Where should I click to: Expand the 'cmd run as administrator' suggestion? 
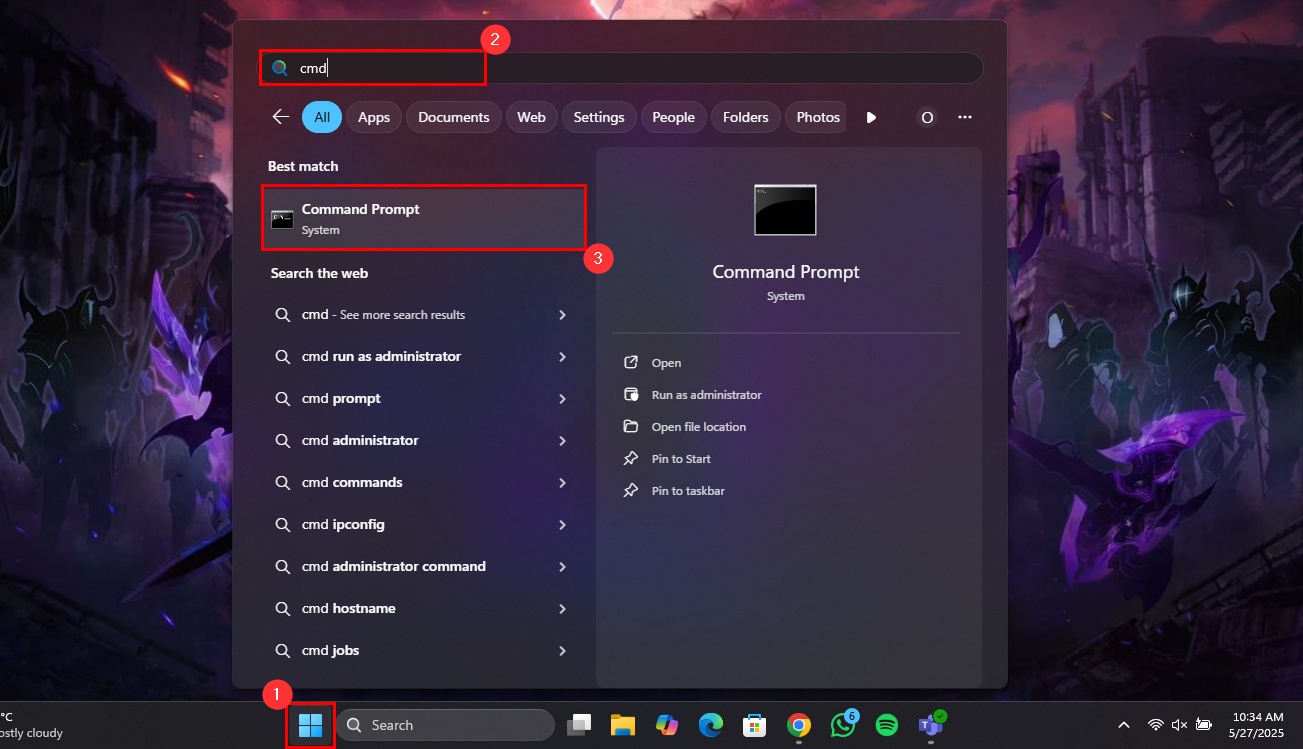(562, 357)
